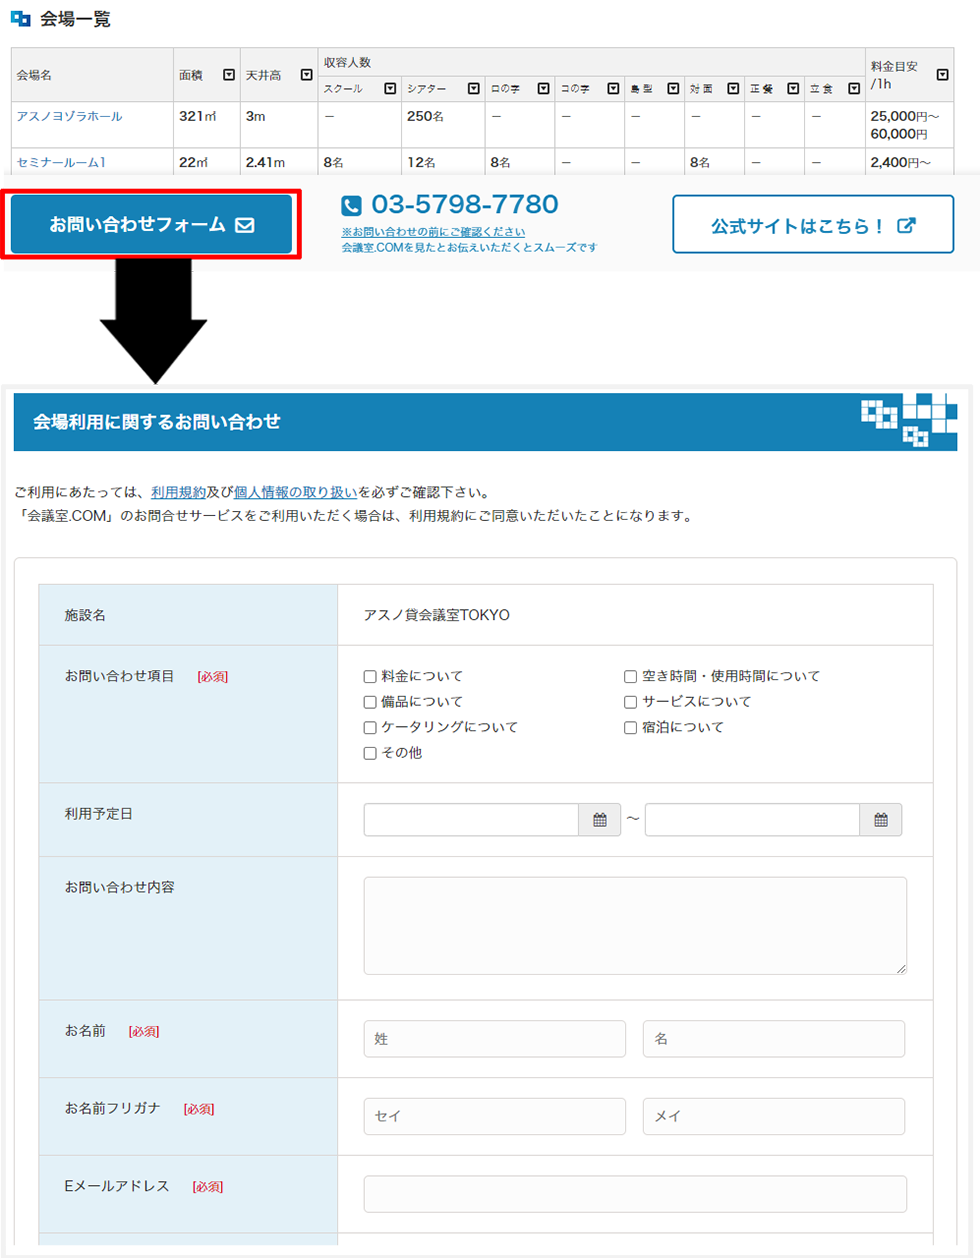Viewport: 980px width, 1258px height.
Task: Click the 姓 name field
Action: (x=495, y=1039)
